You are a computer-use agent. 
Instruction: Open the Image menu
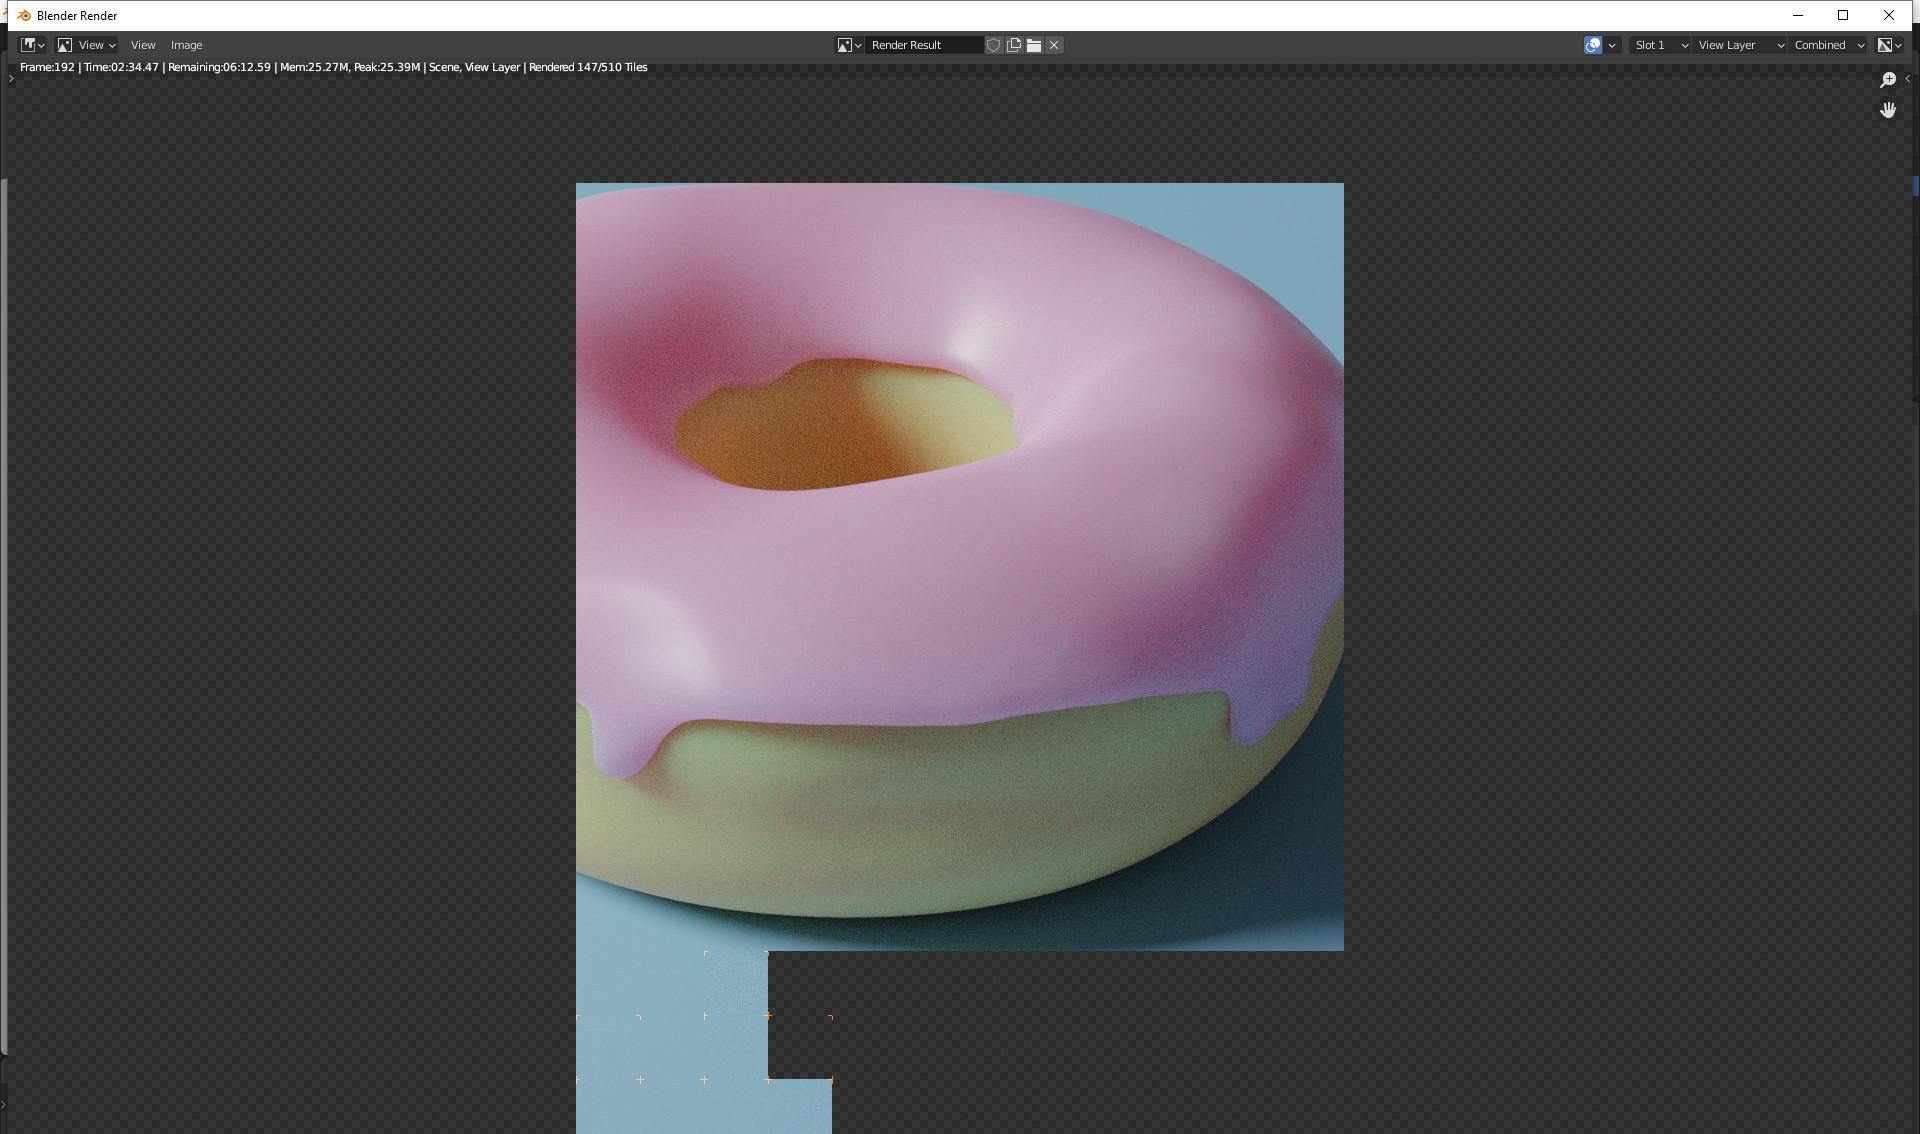coord(186,45)
